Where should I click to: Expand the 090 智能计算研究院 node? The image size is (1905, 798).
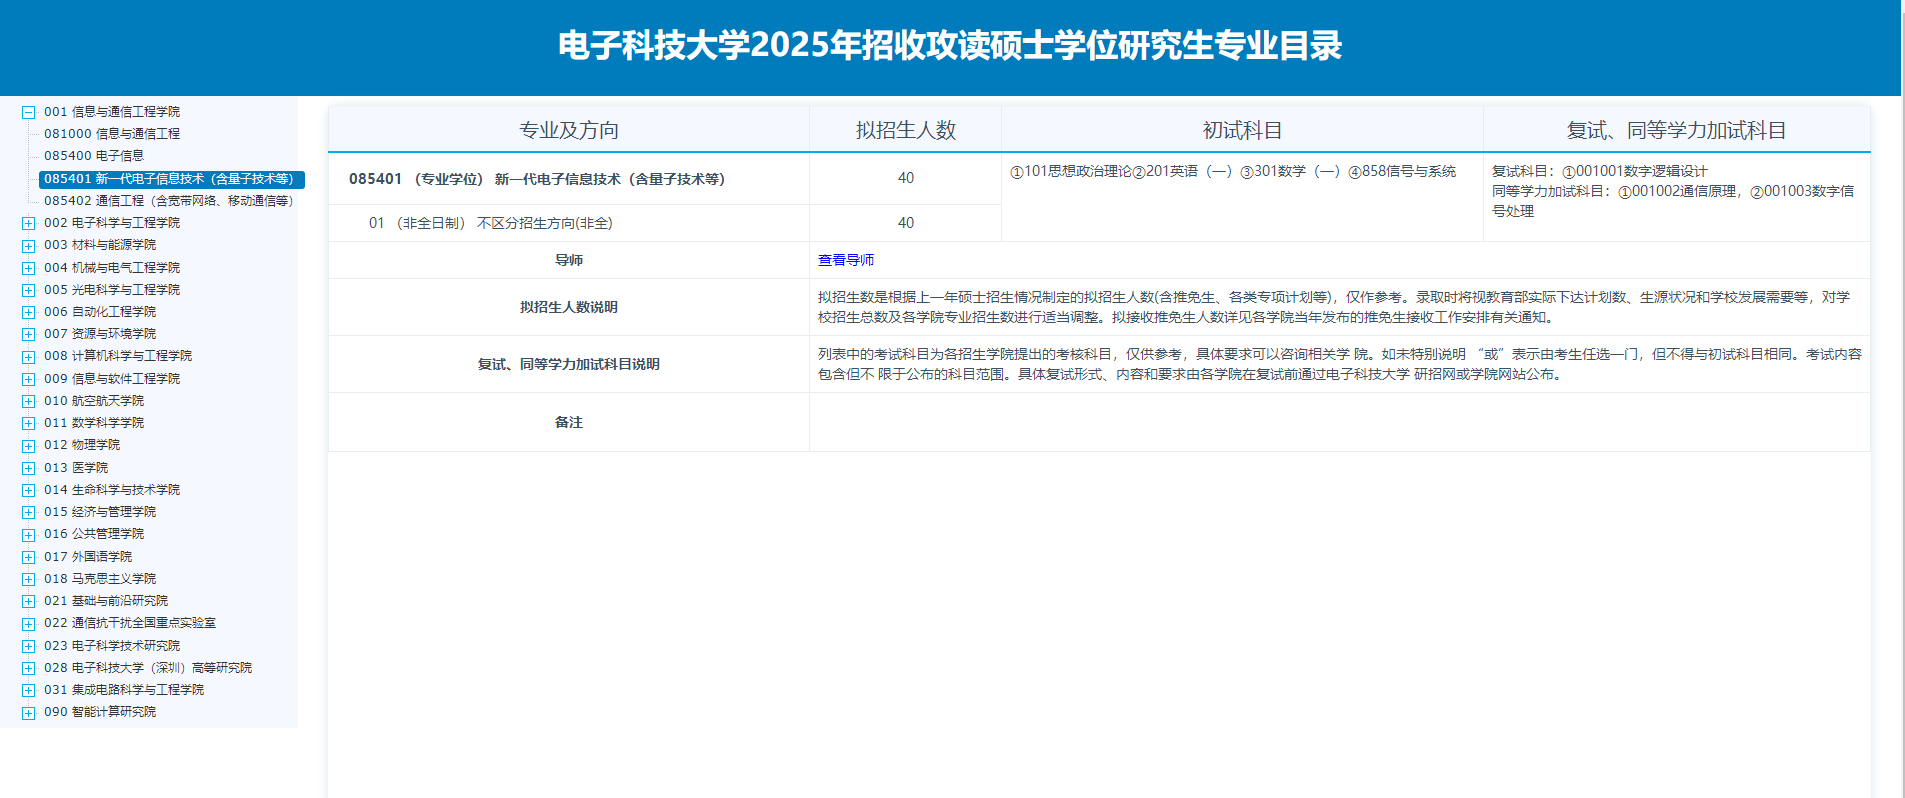[x=29, y=712]
